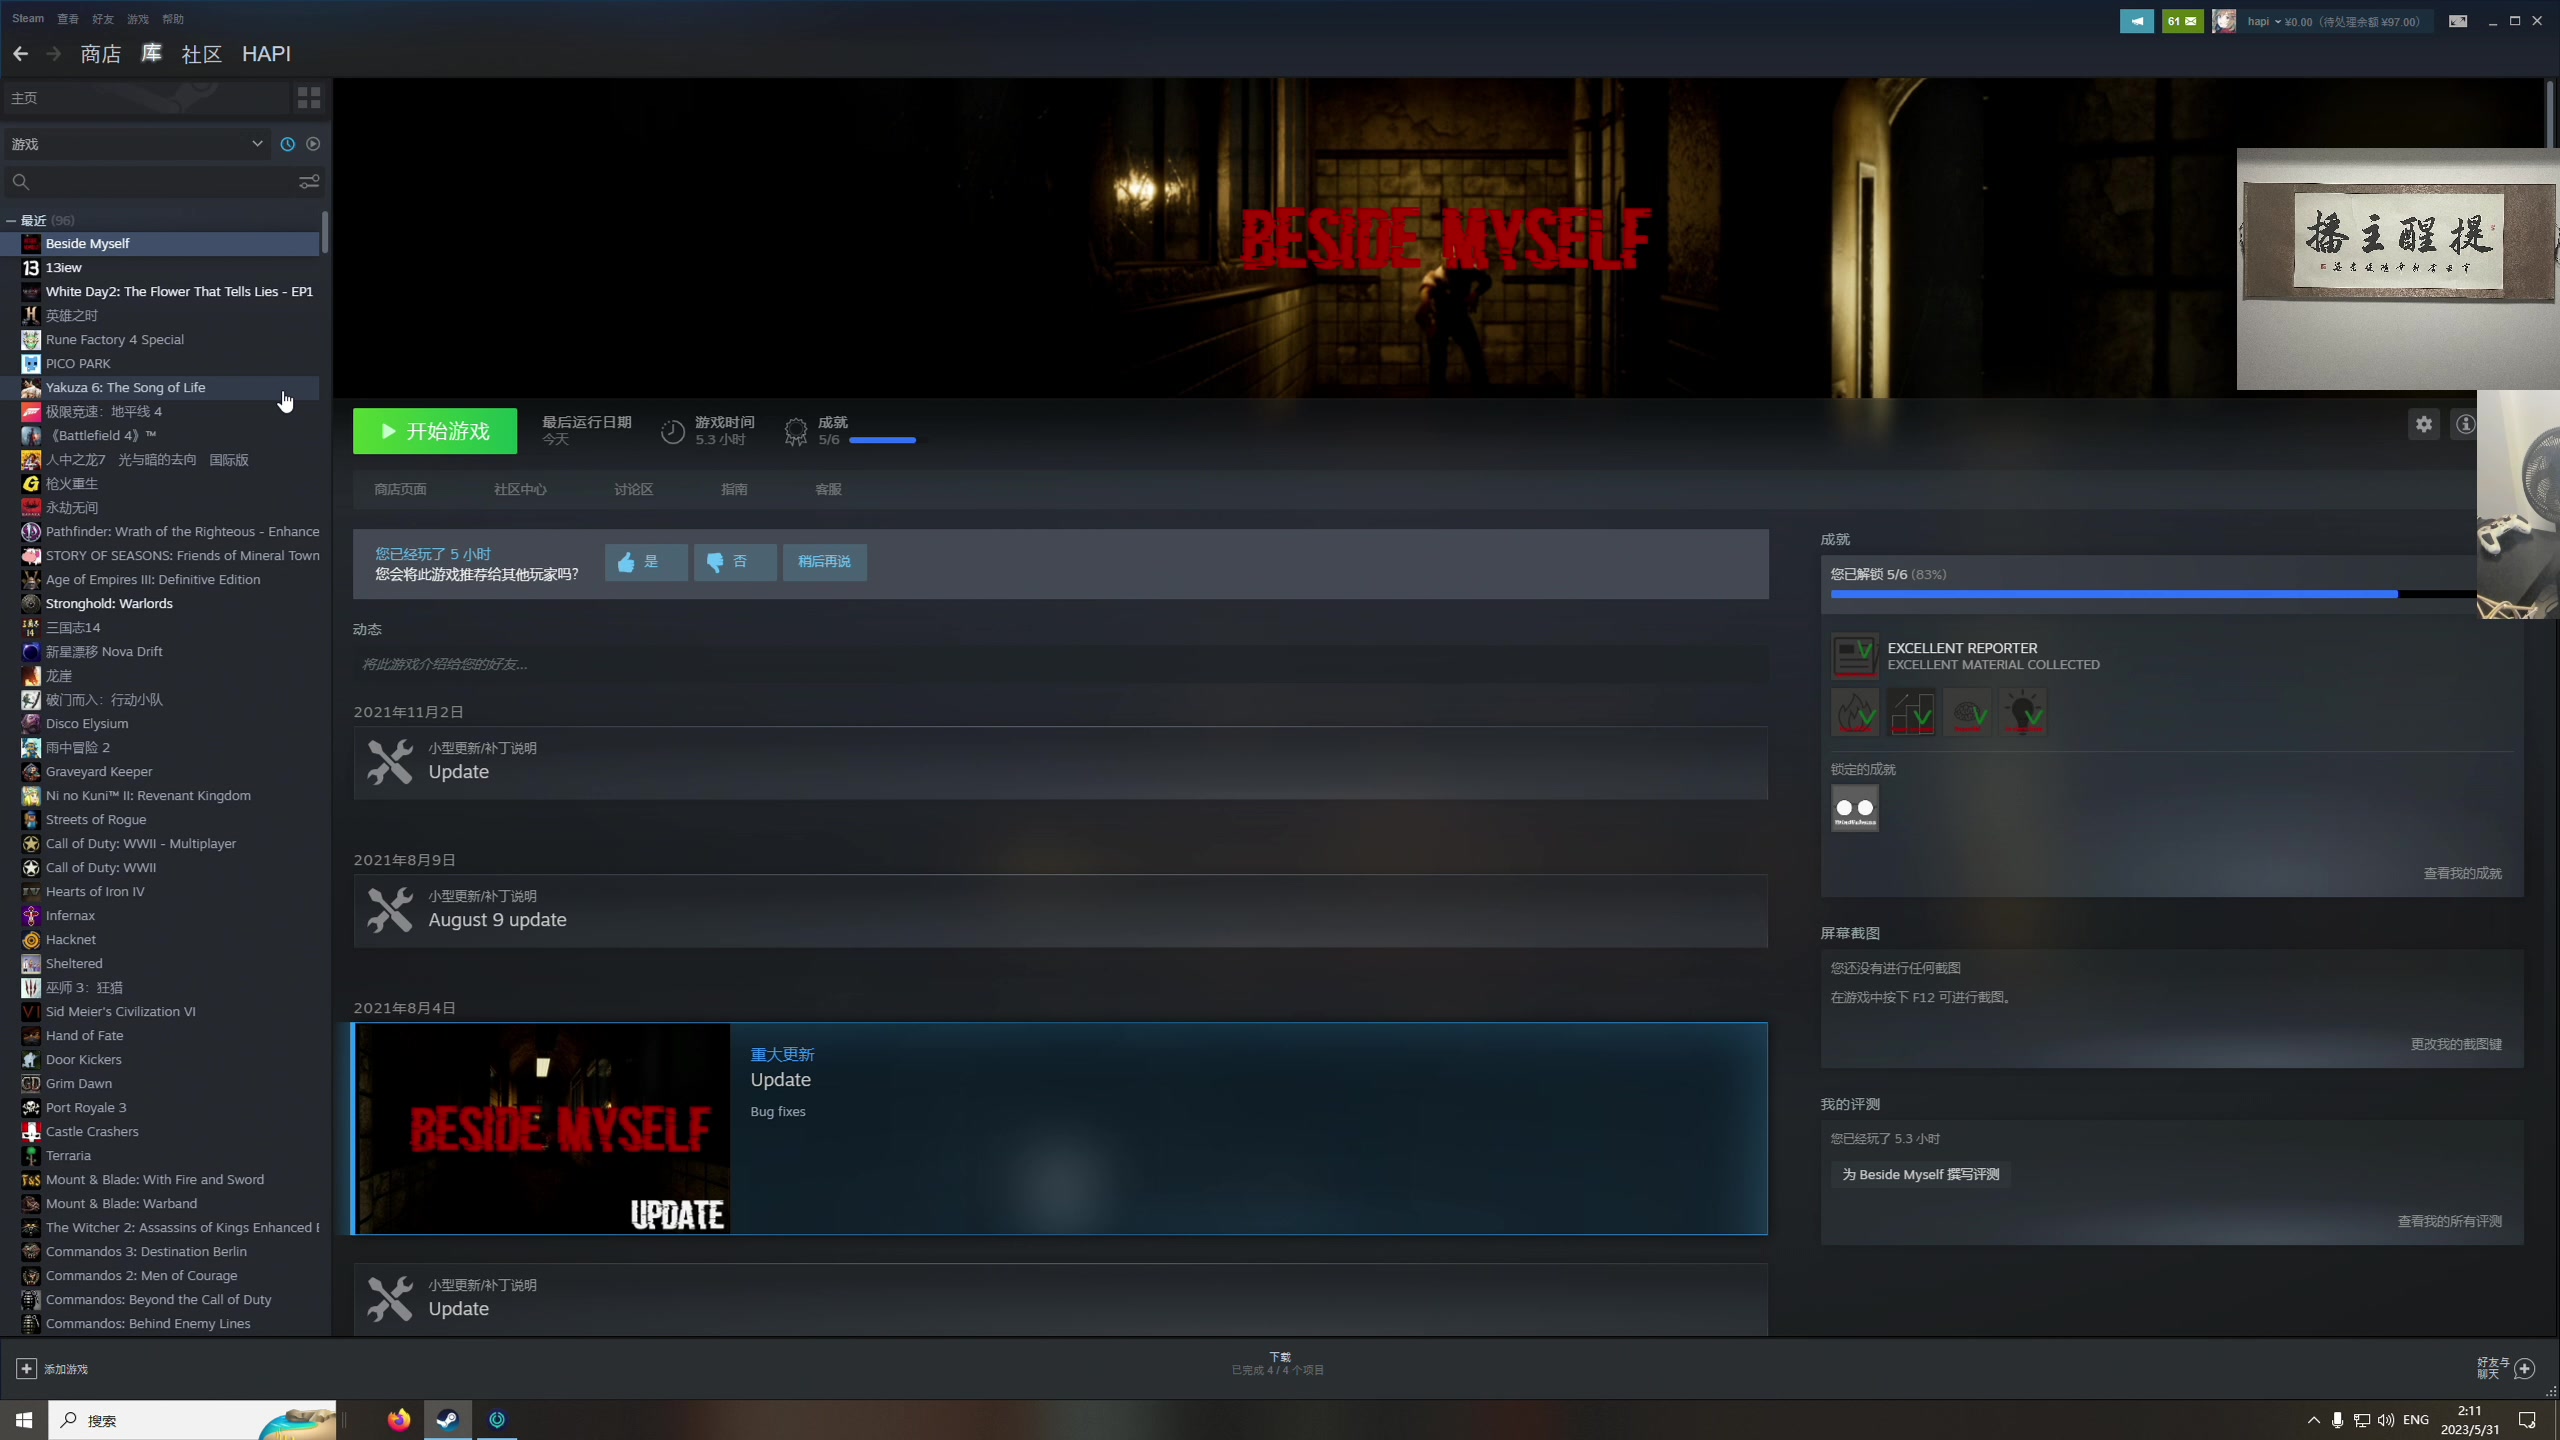Select Disco Elysium in the library
Image resolution: width=2560 pixels, height=1440 pixels.
pos(160,723)
